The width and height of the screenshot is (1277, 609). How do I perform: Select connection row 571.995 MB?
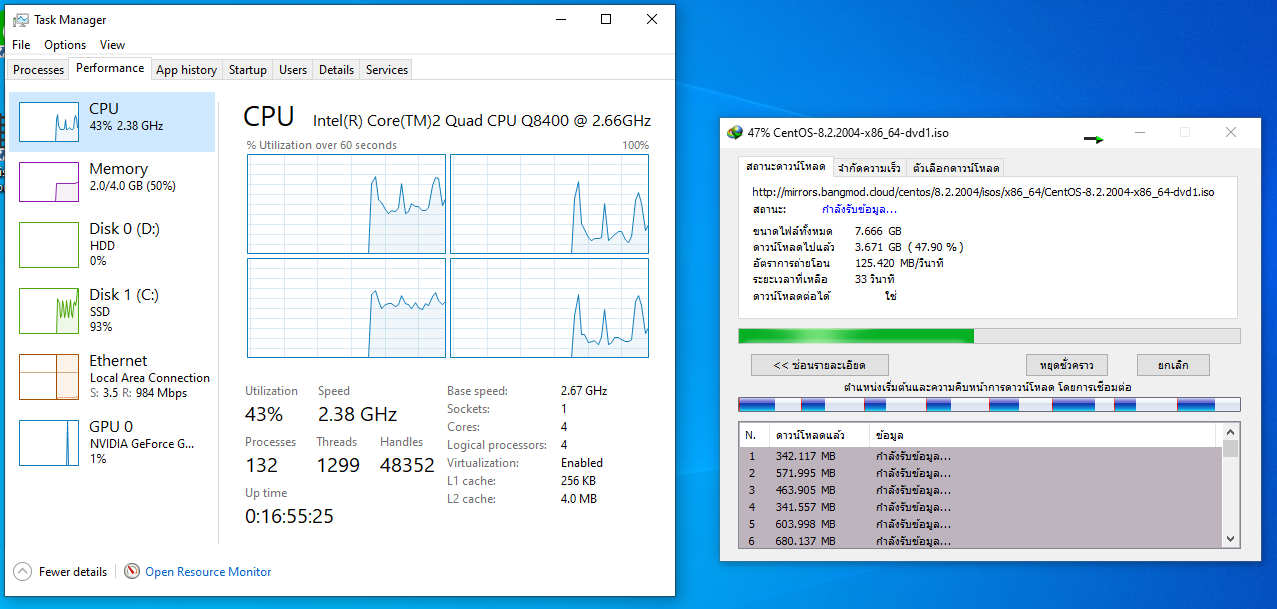tap(980, 473)
